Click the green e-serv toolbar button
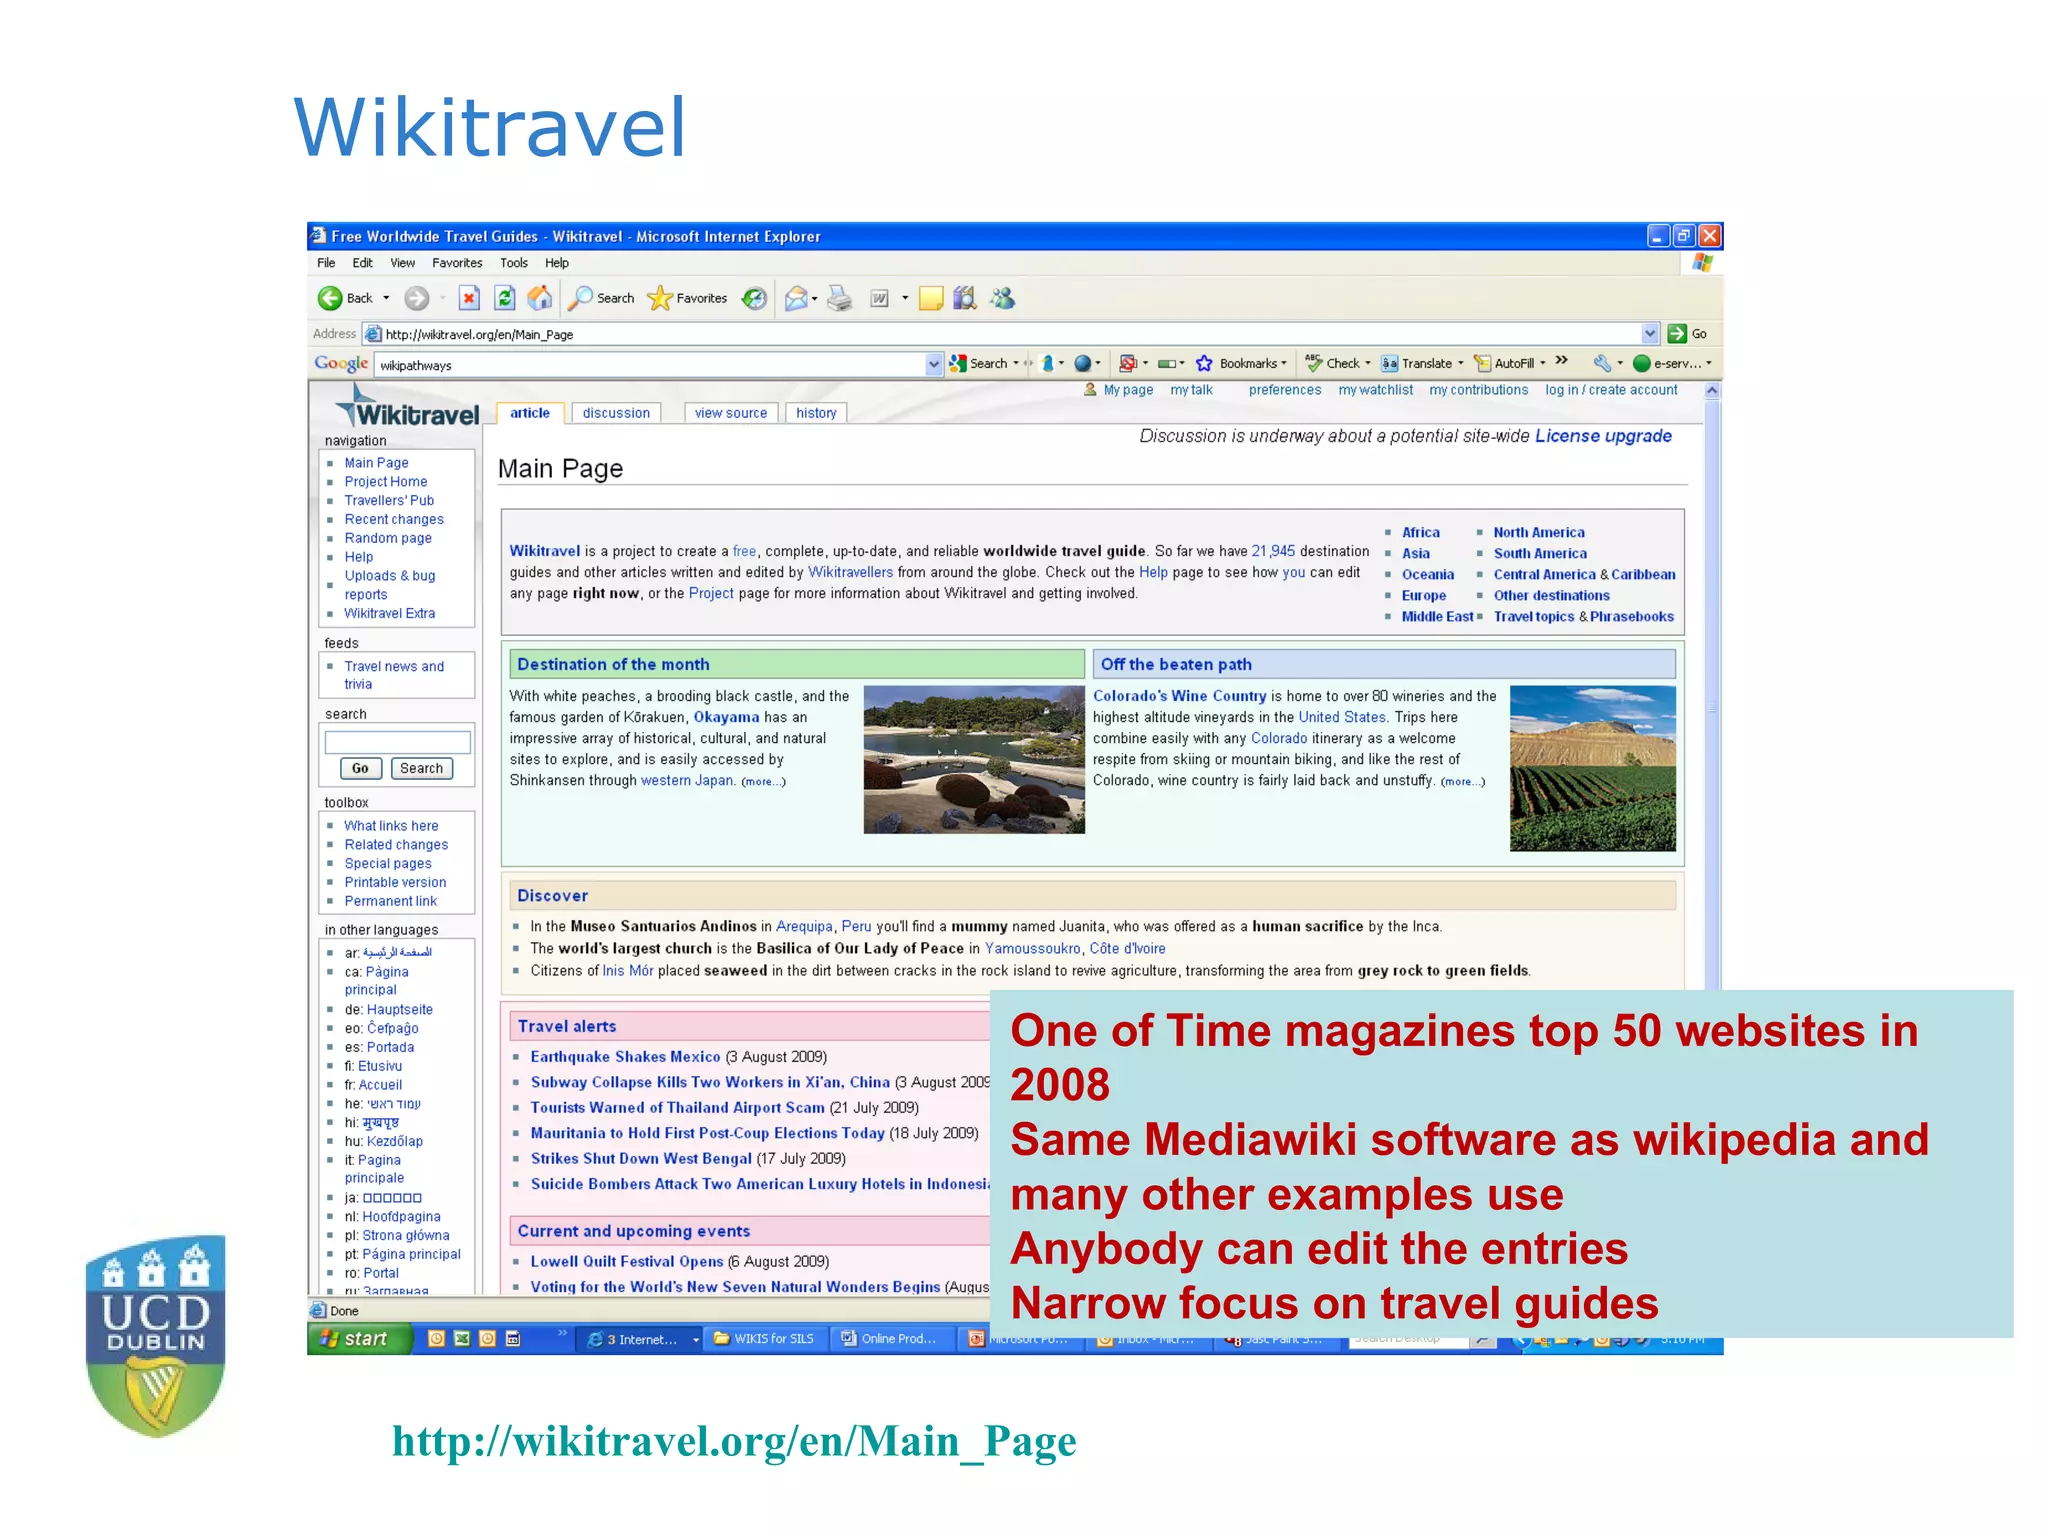Viewport: 2048px width, 1536px height. [x=1667, y=363]
